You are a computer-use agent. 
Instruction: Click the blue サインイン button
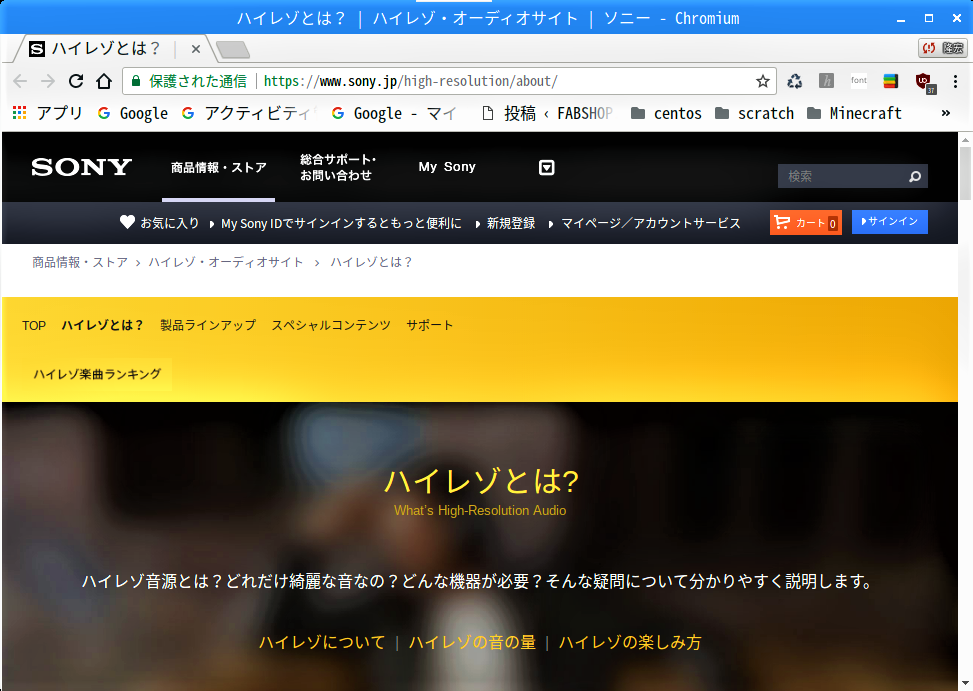(x=890, y=221)
